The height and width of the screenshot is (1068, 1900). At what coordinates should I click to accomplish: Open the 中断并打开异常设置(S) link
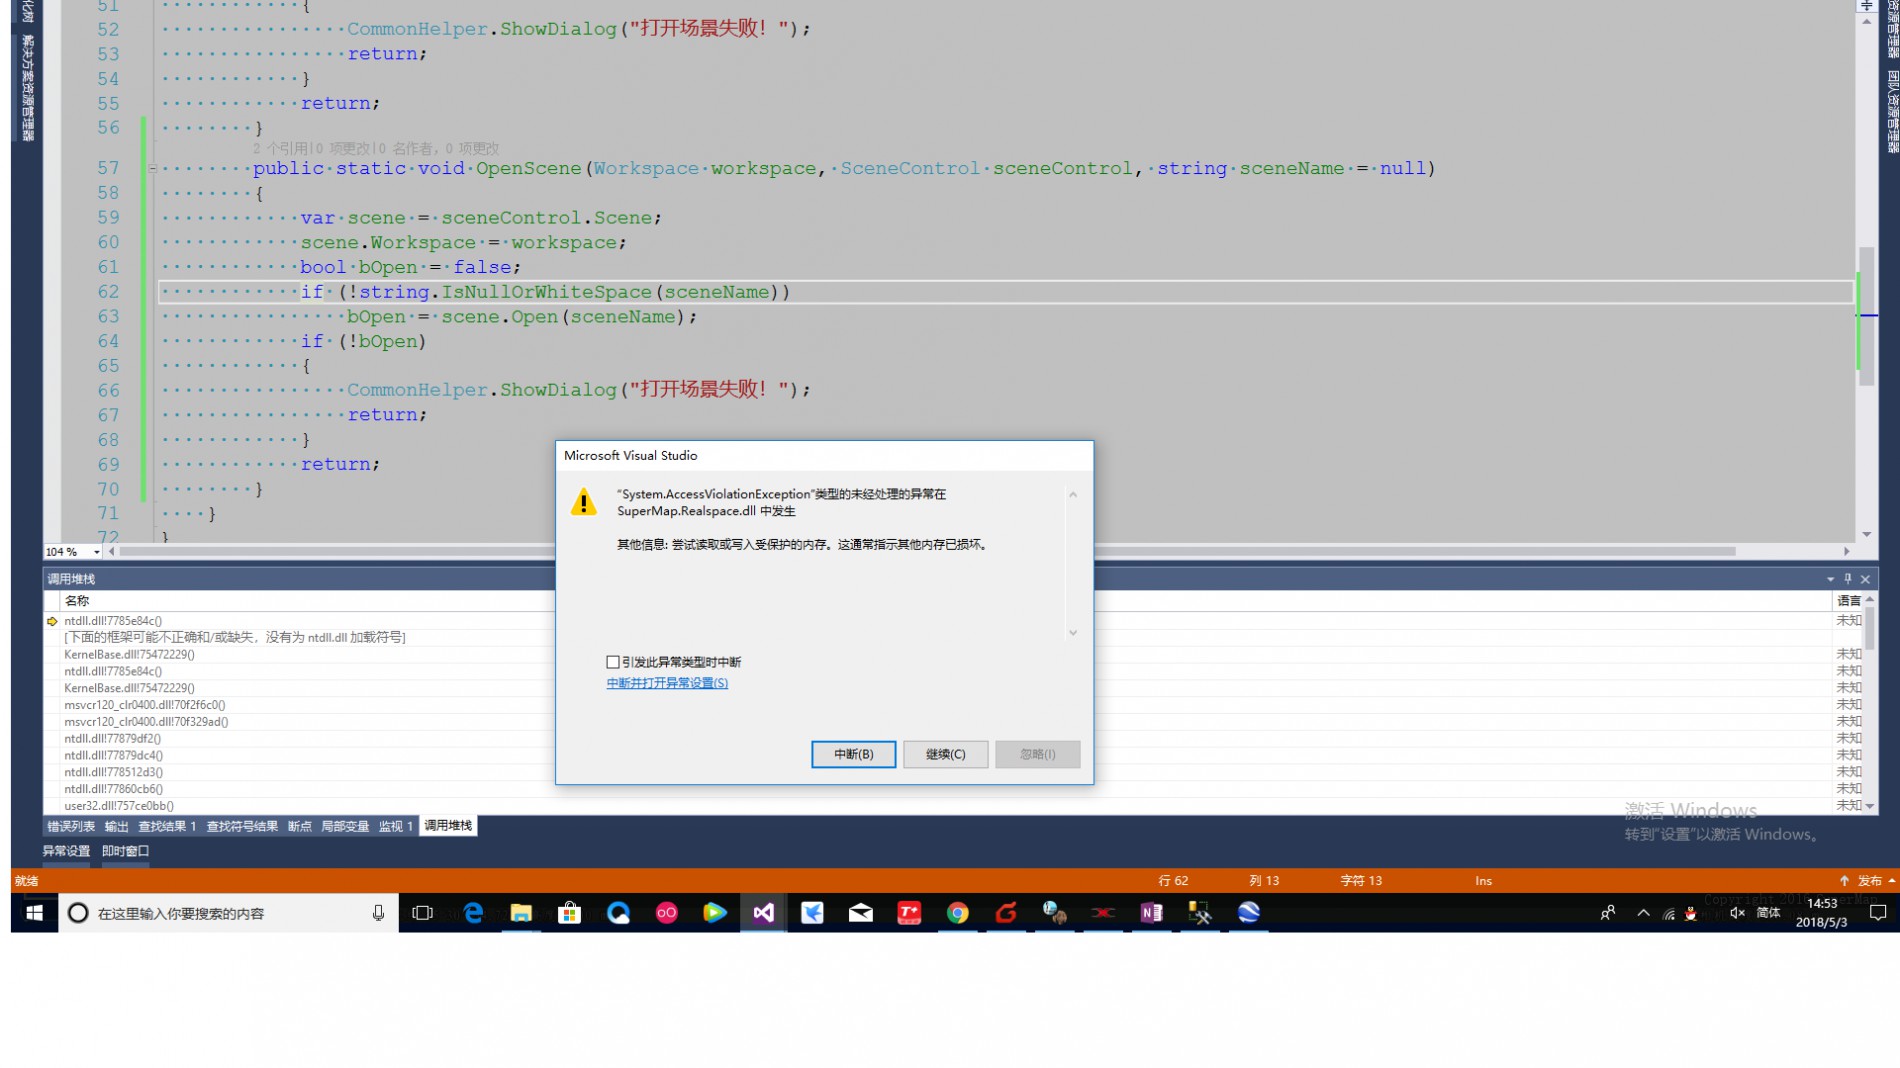coord(667,683)
